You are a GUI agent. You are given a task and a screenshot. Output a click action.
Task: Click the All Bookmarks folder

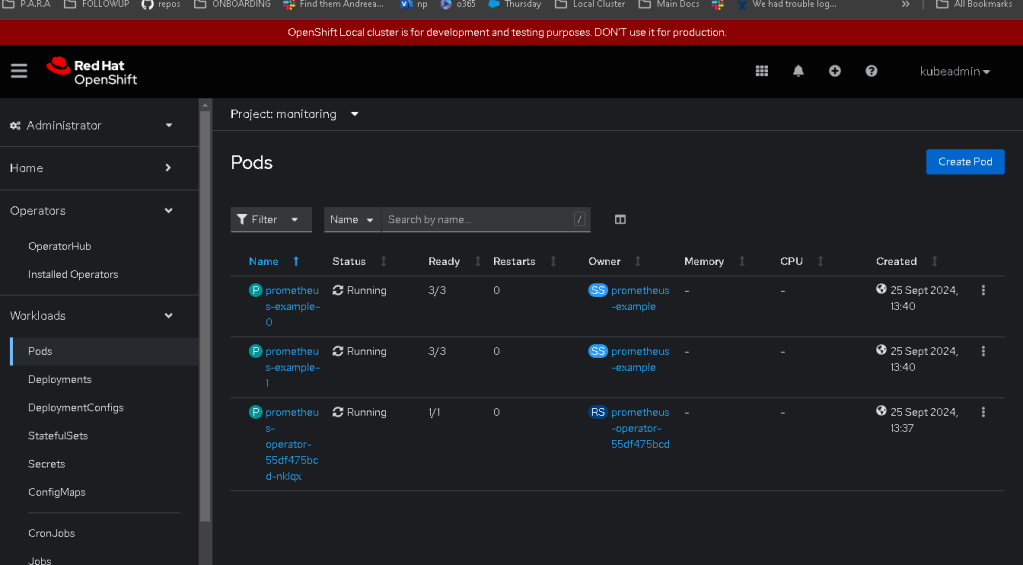point(973,5)
